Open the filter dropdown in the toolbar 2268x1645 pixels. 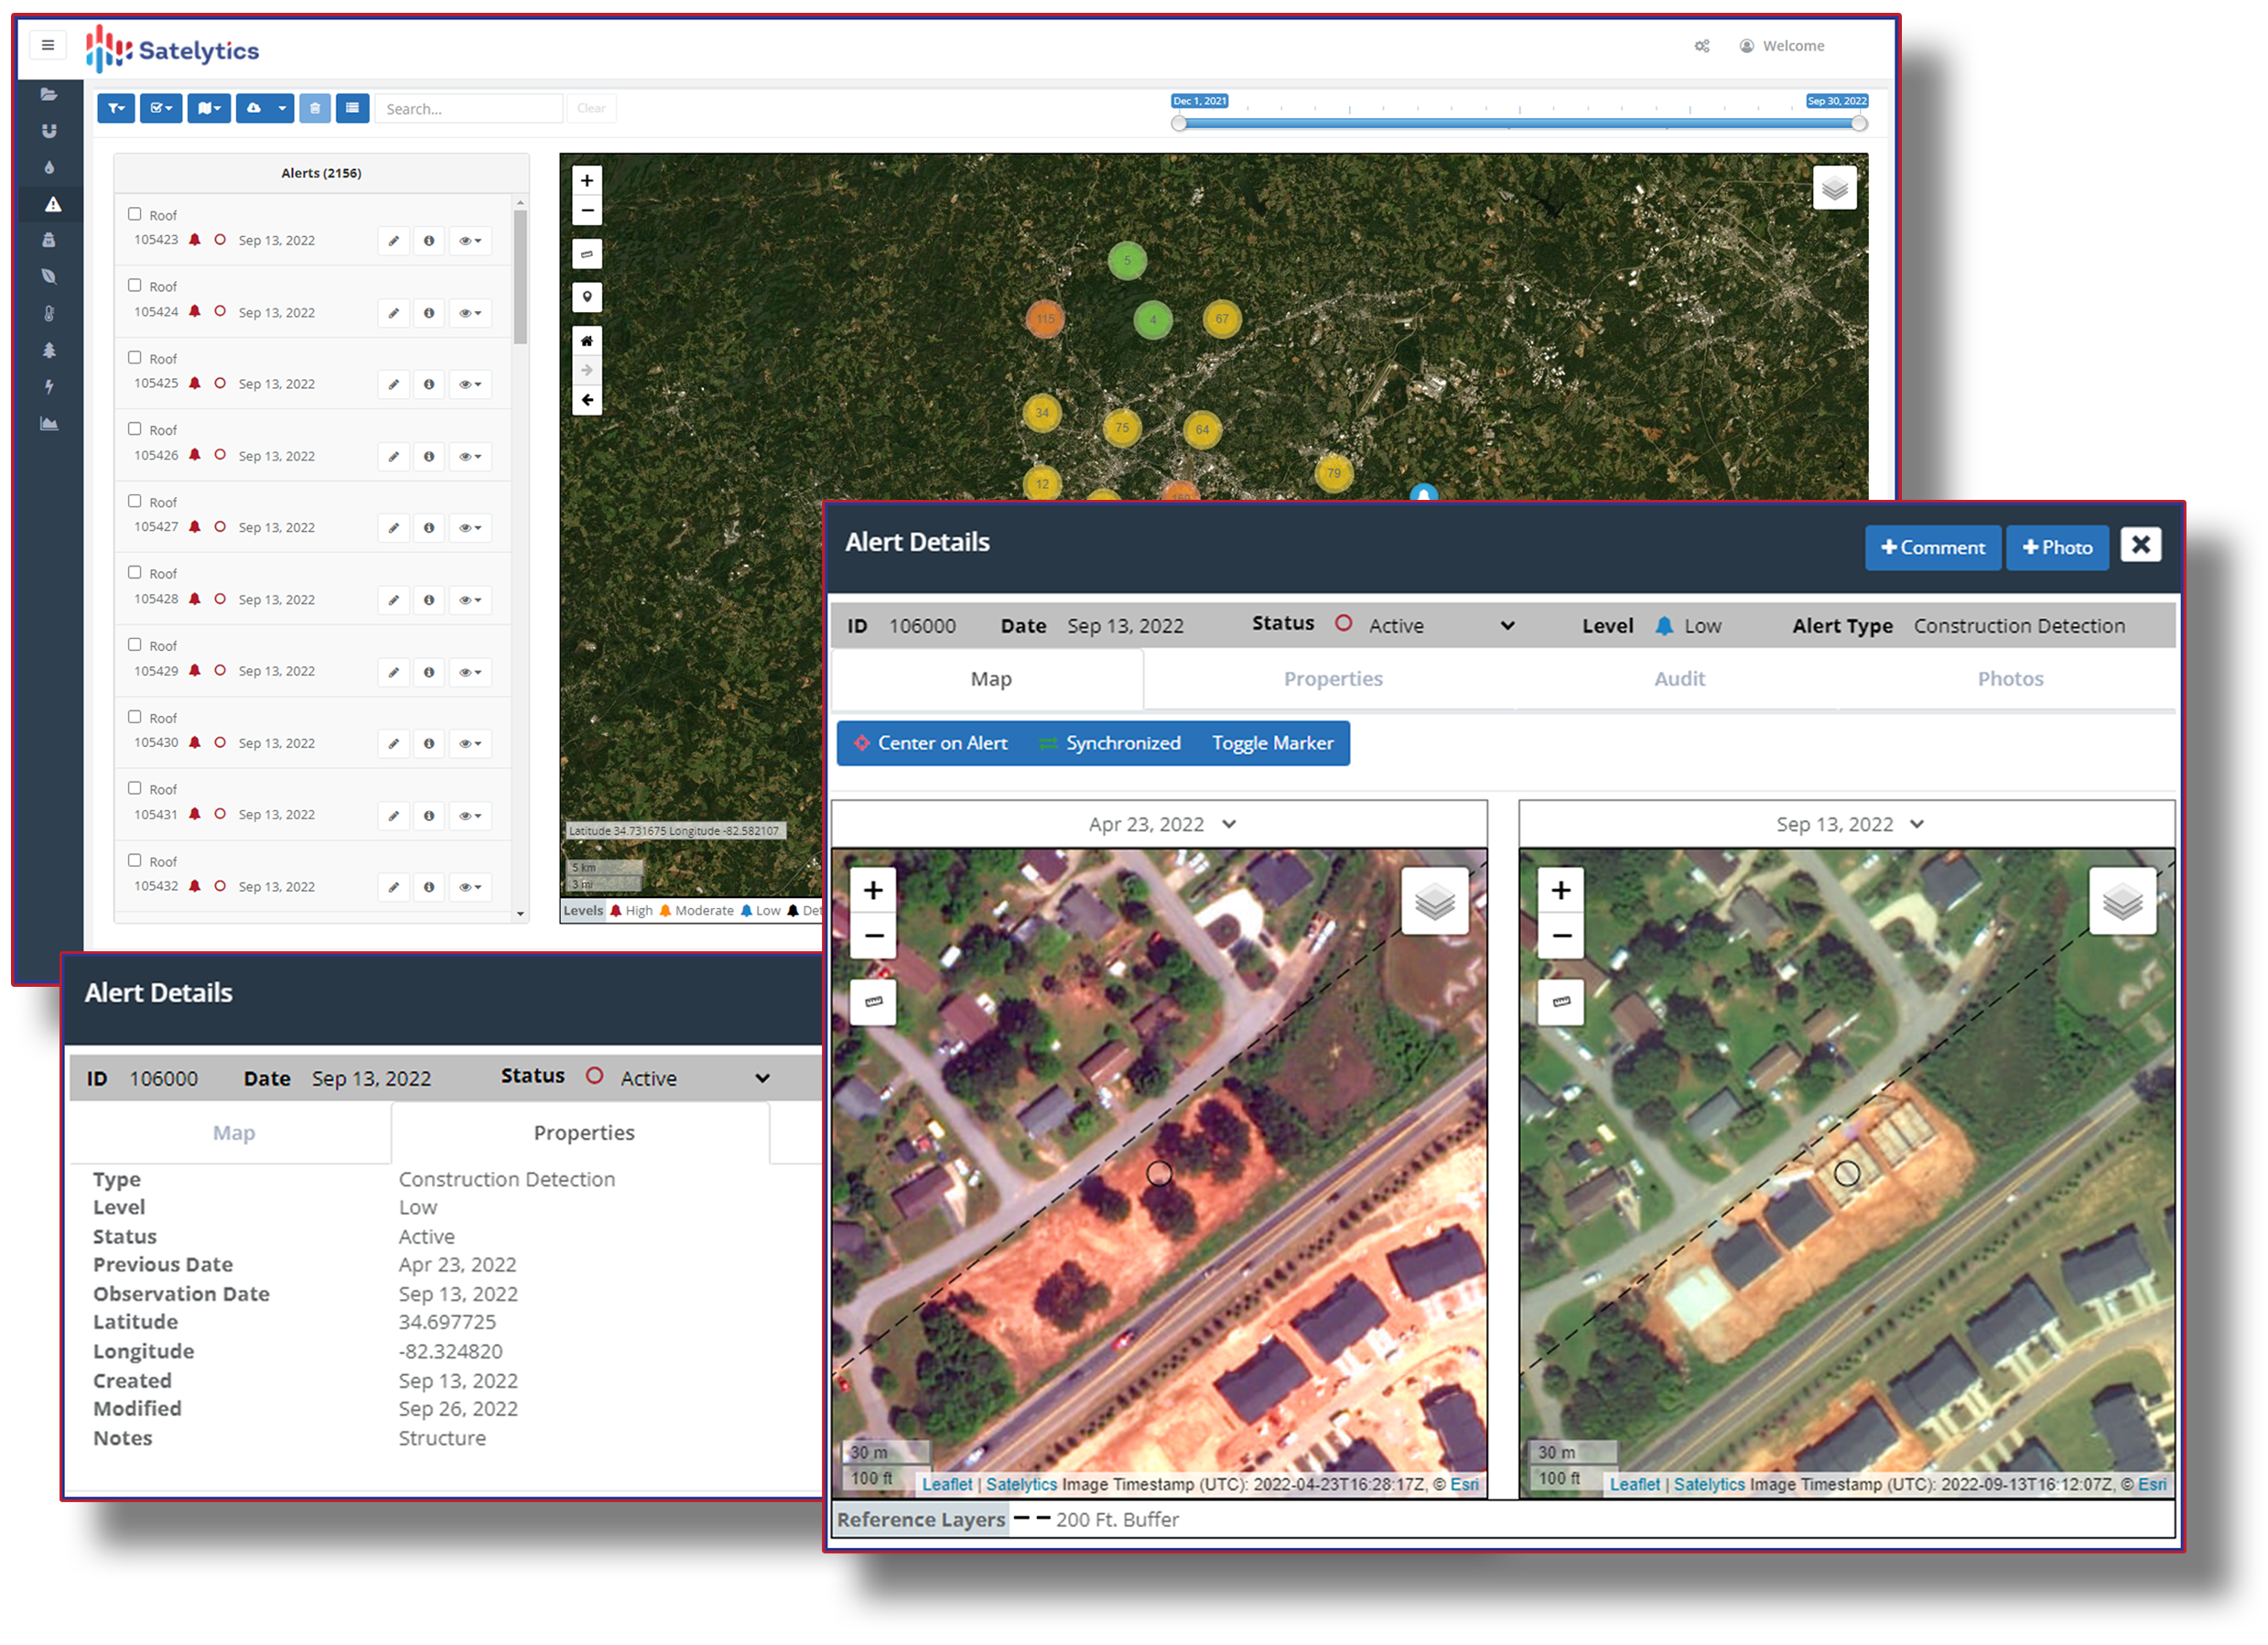116,108
